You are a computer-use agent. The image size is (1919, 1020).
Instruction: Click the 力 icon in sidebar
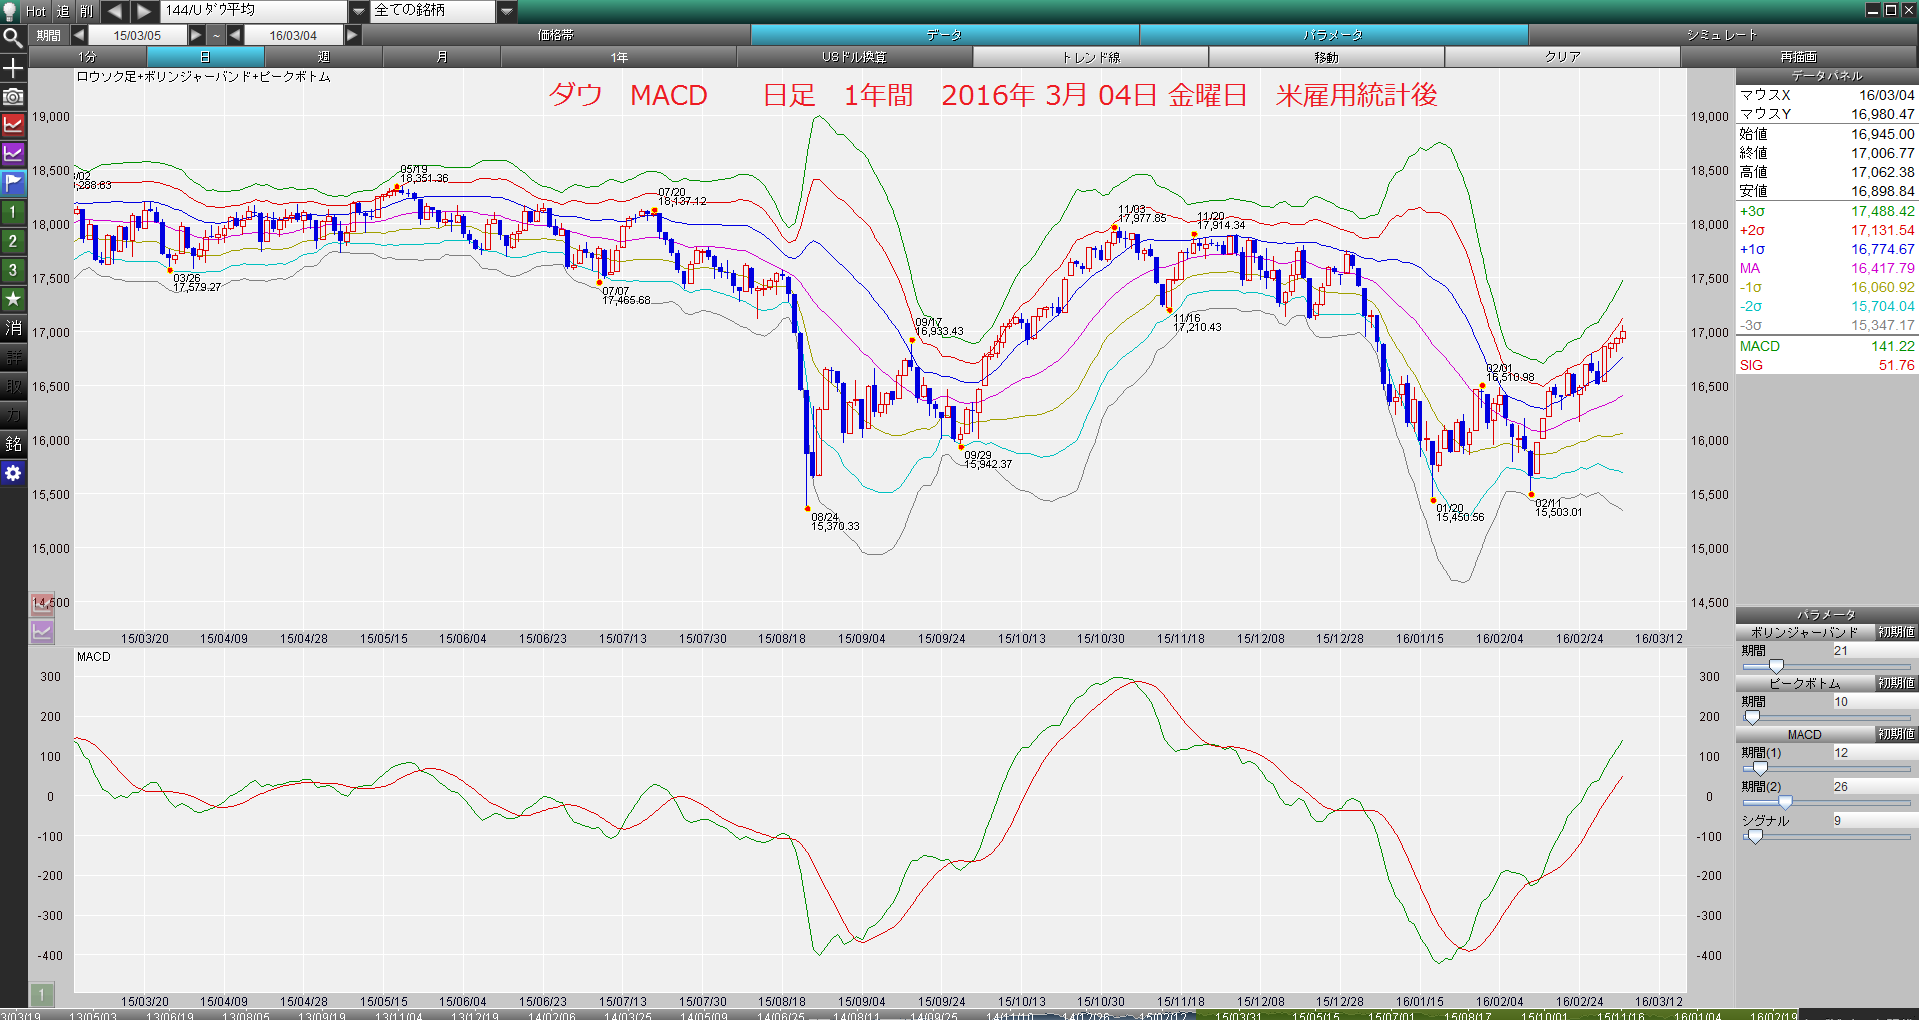(x=13, y=415)
